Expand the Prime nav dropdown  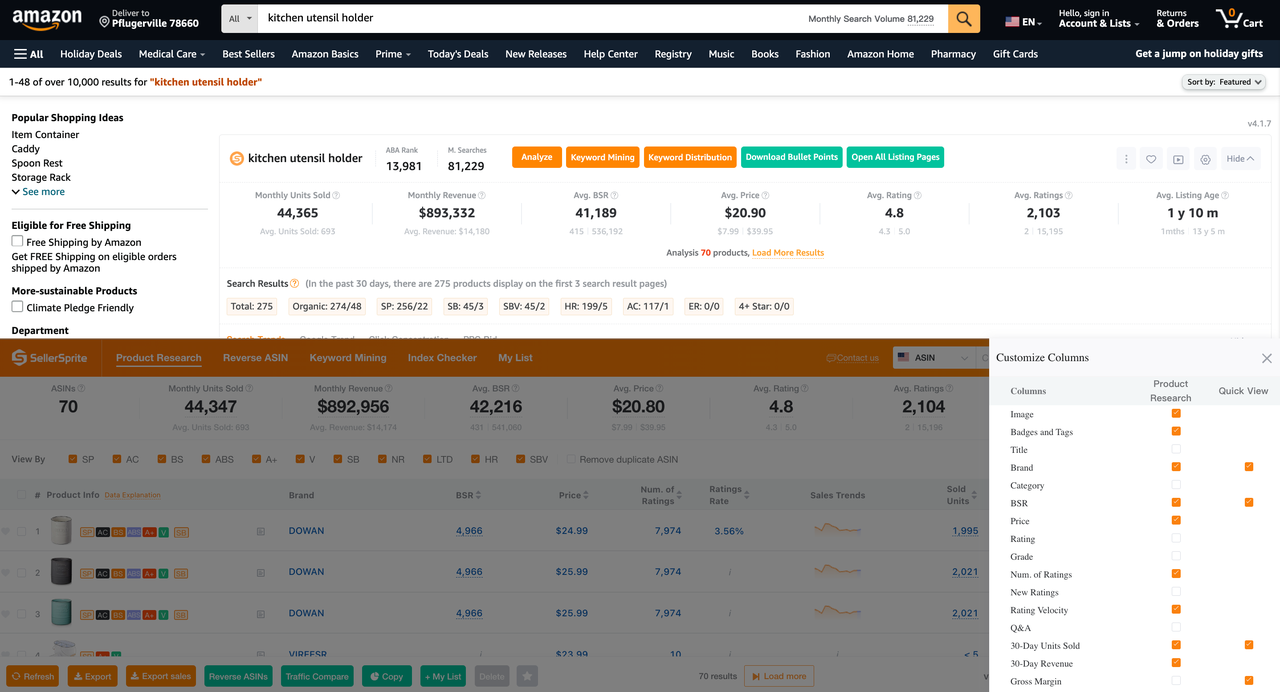[393, 54]
